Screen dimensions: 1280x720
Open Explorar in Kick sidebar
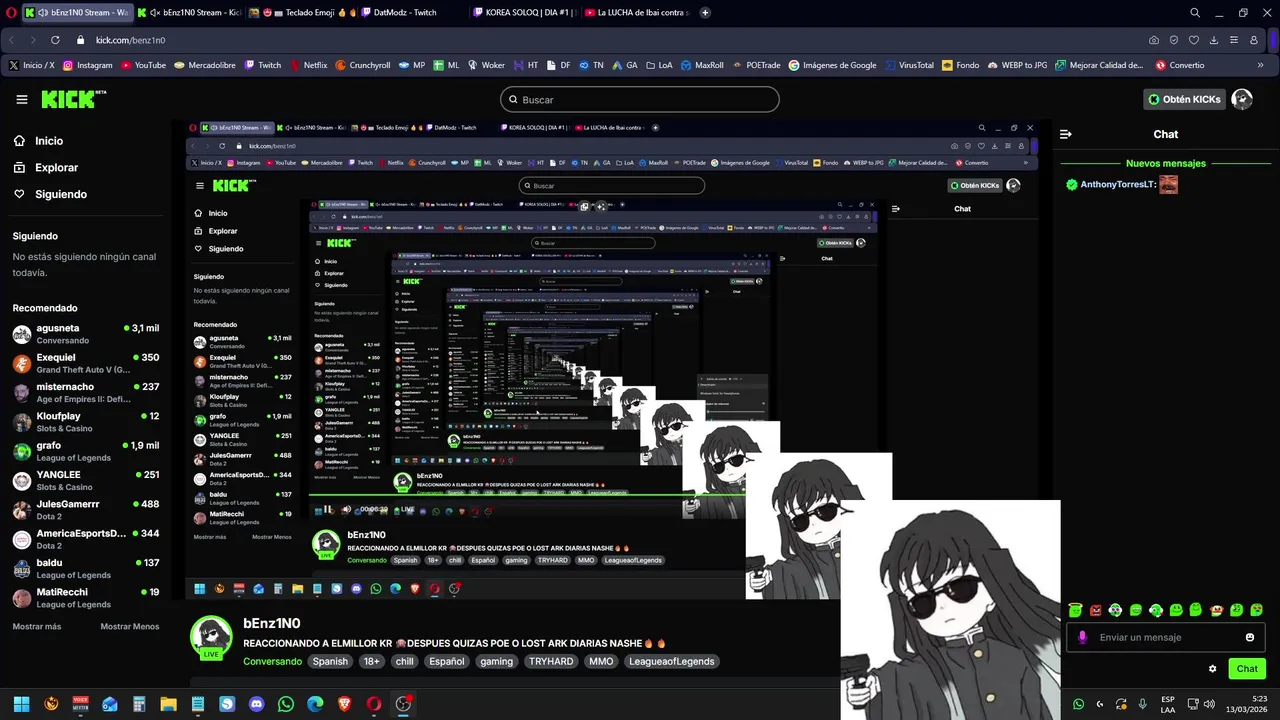point(56,168)
